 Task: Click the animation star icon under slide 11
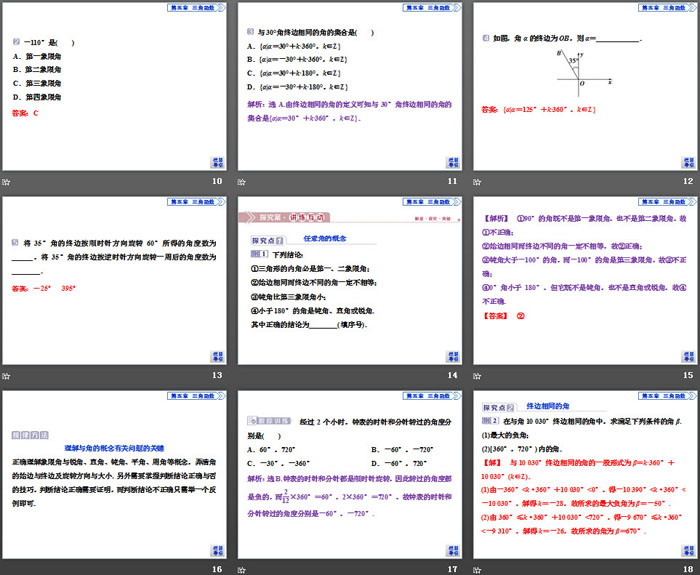pos(242,181)
